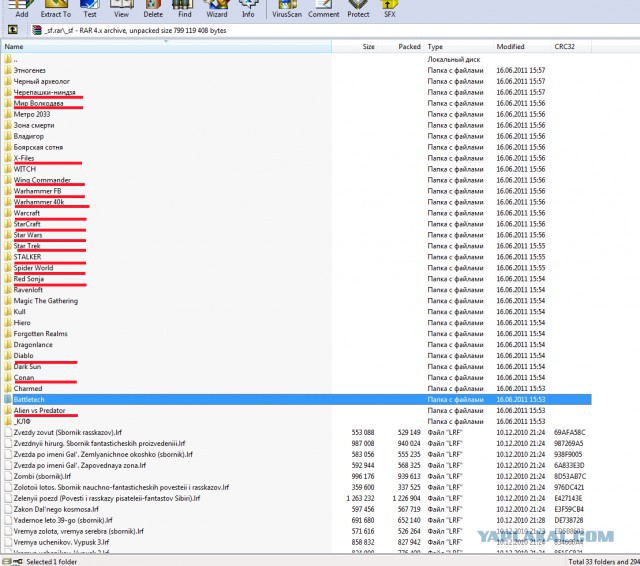The height and width of the screenshot is (566, 640).
Task: Click the Protect archive icon
Action: pyautogui.click(x=358, y=9)
